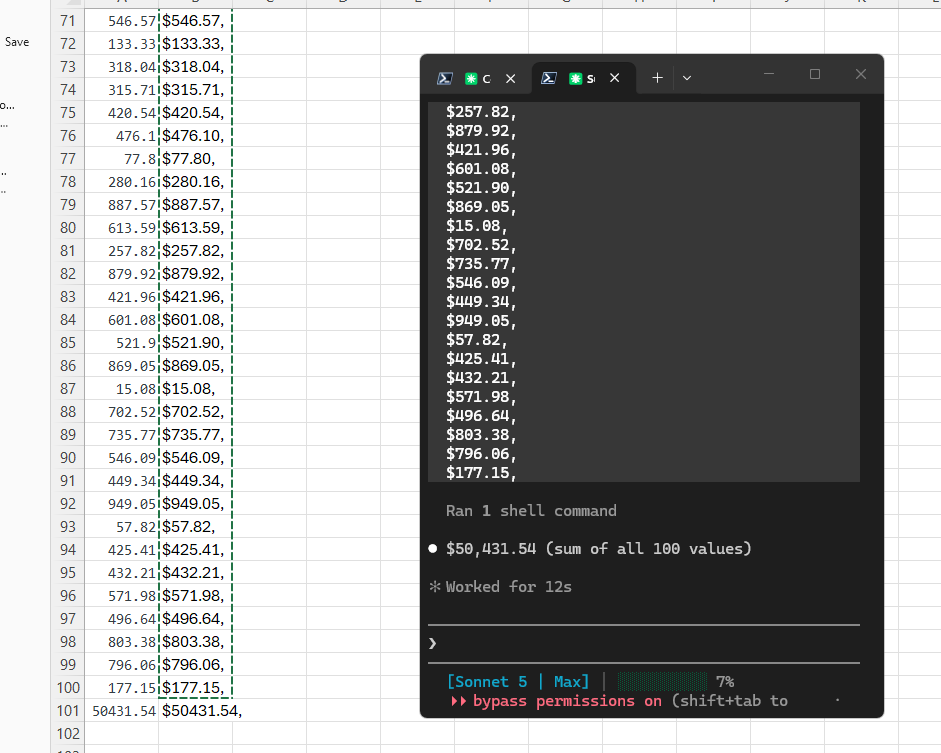Select cell with $613.59, in row 80
941x753 pixels.
point(195,228)
